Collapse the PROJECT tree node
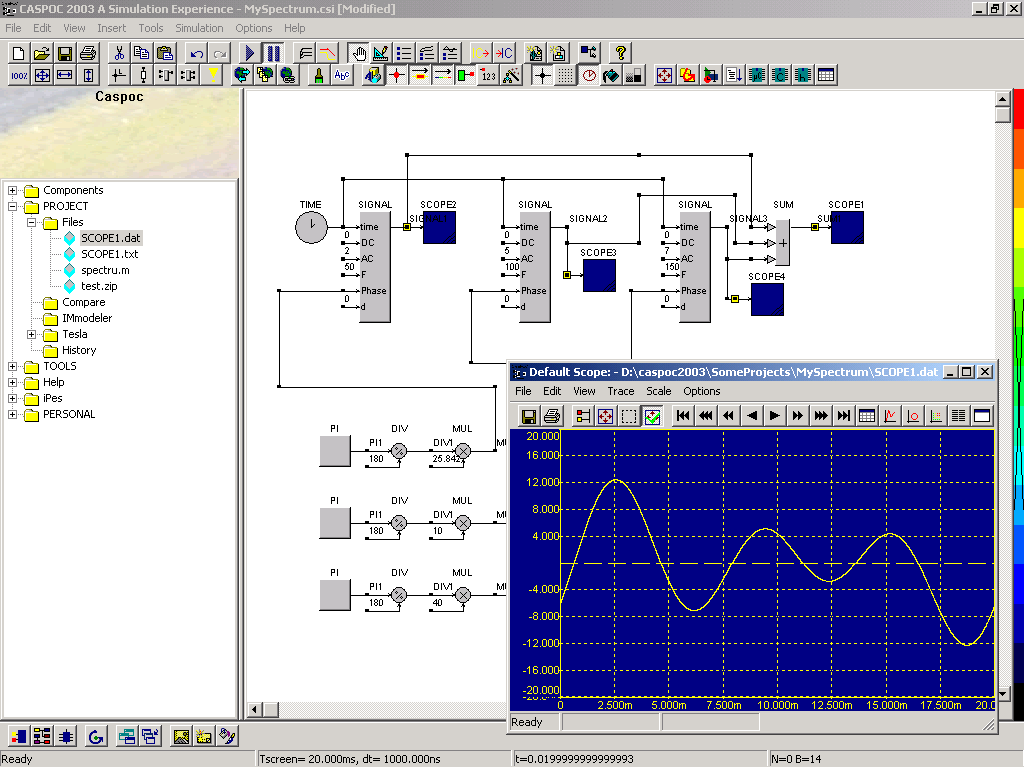This screenshot has height=768, width=1024. pos(12,206)
